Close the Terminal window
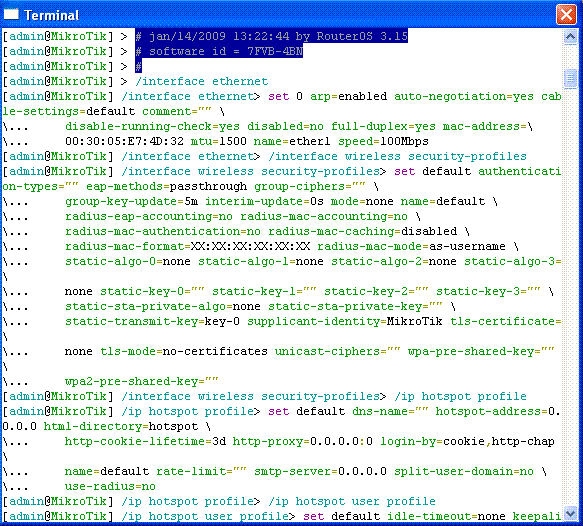This screenshot has height=526, width=583. (x=566, y=15)
